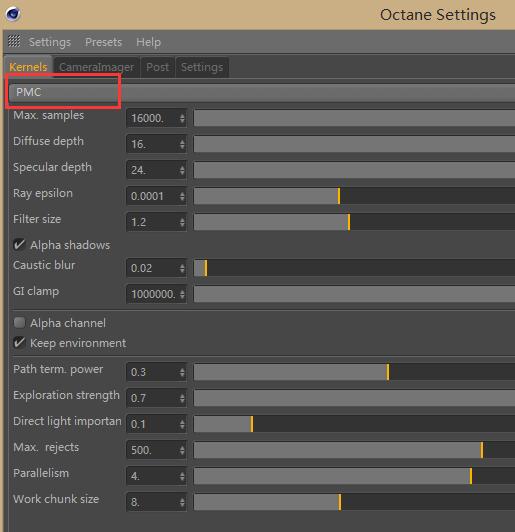Click the Max. samples slider bar

coord(354,118)
